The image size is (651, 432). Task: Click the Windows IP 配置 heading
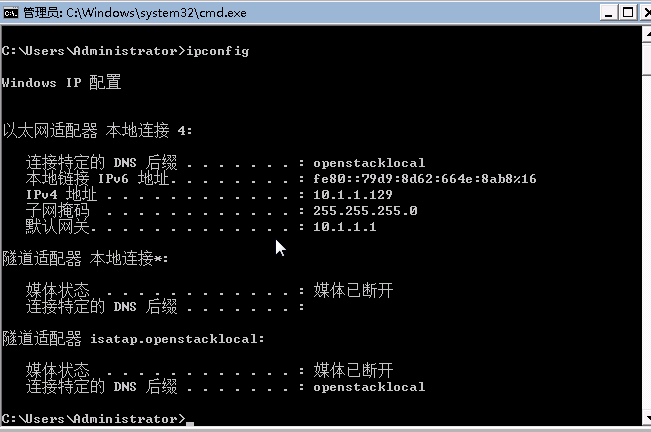pos(61,82)
